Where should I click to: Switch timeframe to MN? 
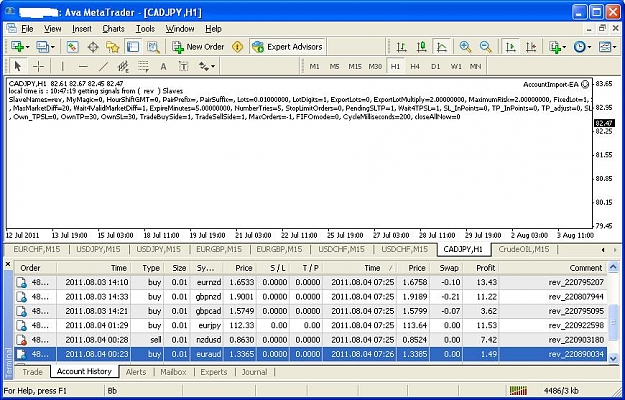[475, 67]
